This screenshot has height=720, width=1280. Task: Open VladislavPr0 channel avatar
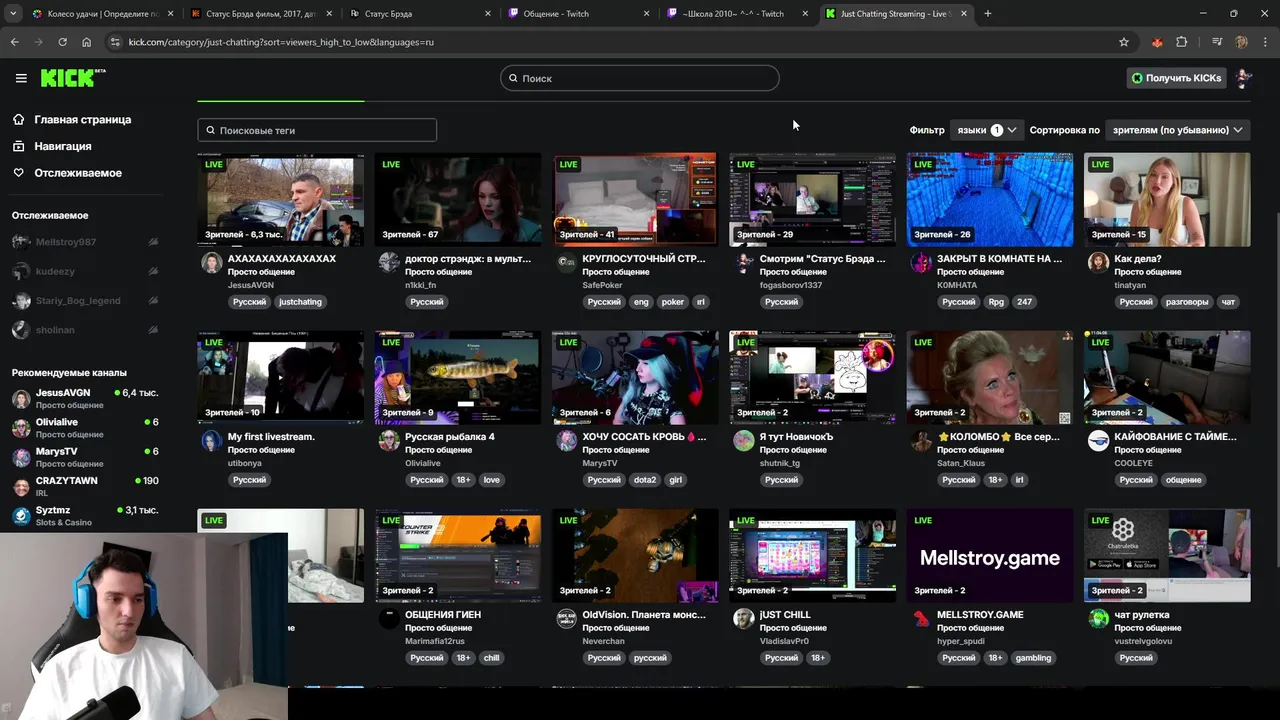click(x=744, y=619)
